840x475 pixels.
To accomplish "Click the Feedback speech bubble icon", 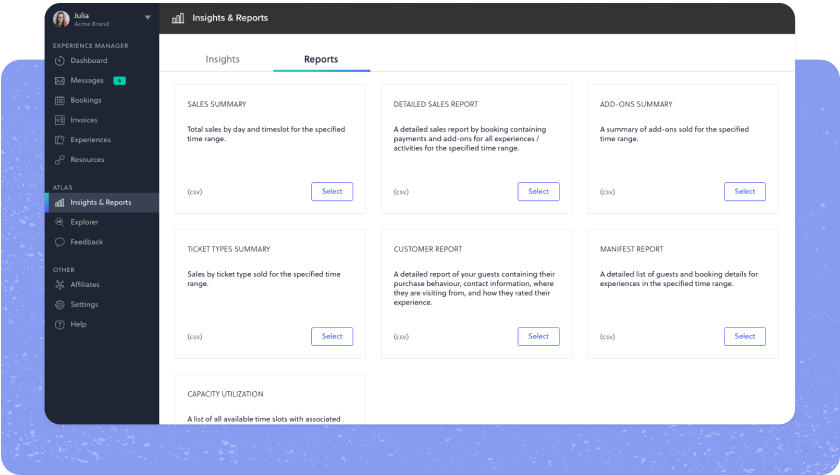I will click(x=60, y=242).
